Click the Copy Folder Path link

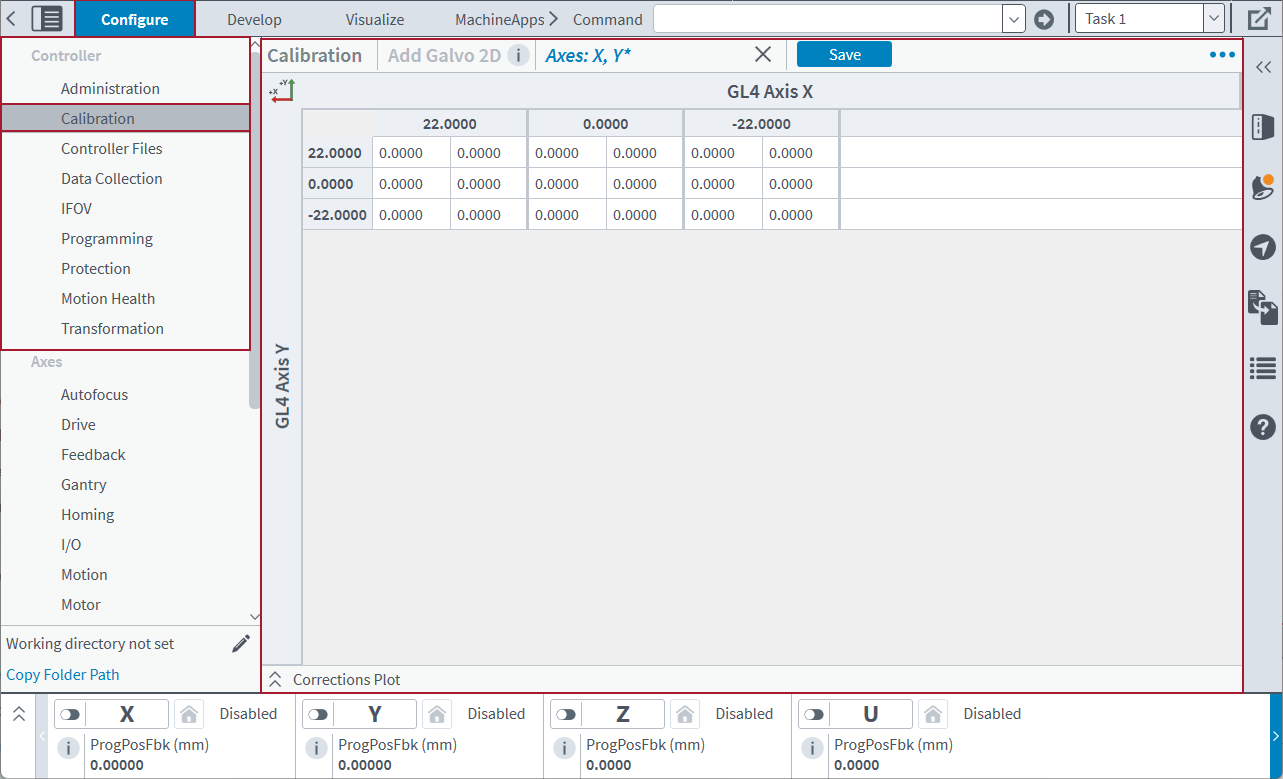pyautogui.click(x=63, y=675)
